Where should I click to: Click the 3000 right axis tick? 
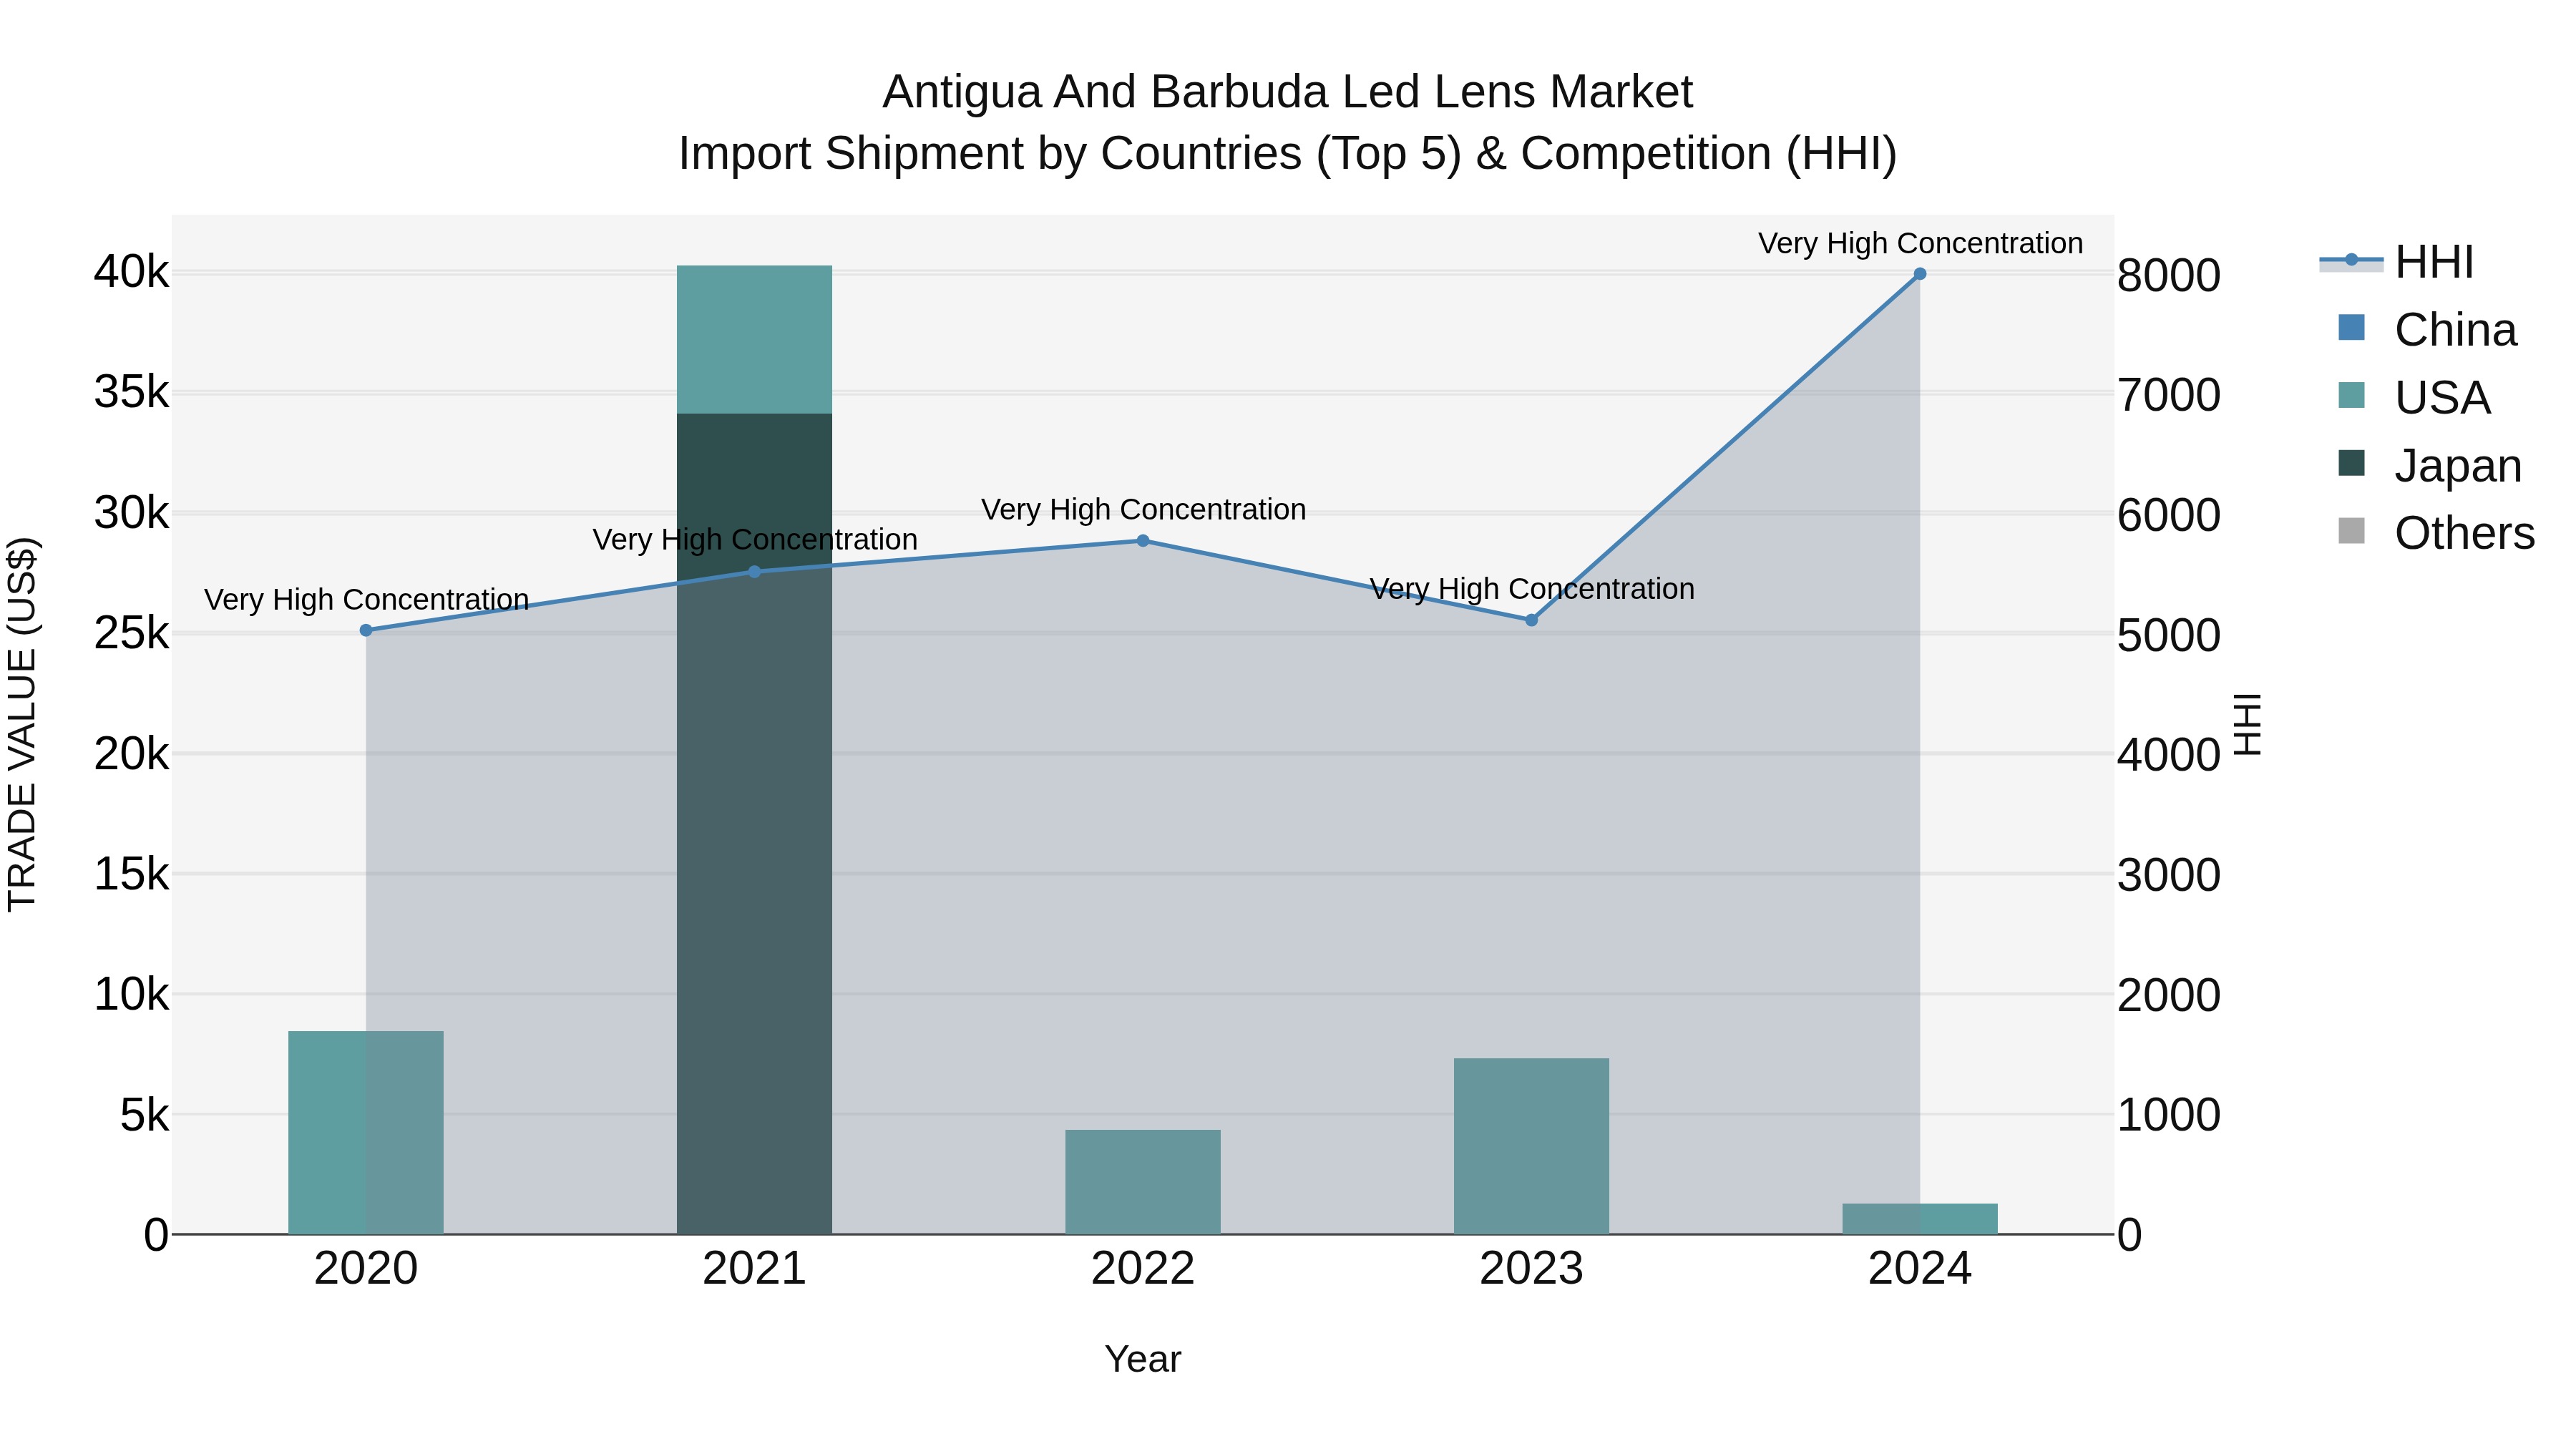[2169, 875]
